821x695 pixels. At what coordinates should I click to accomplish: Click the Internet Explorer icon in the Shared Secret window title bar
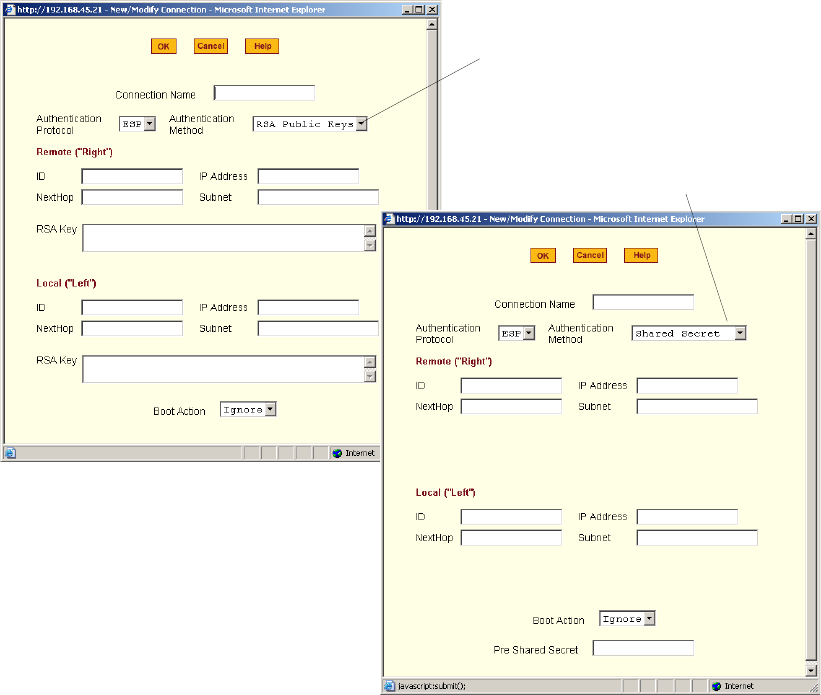390,219
